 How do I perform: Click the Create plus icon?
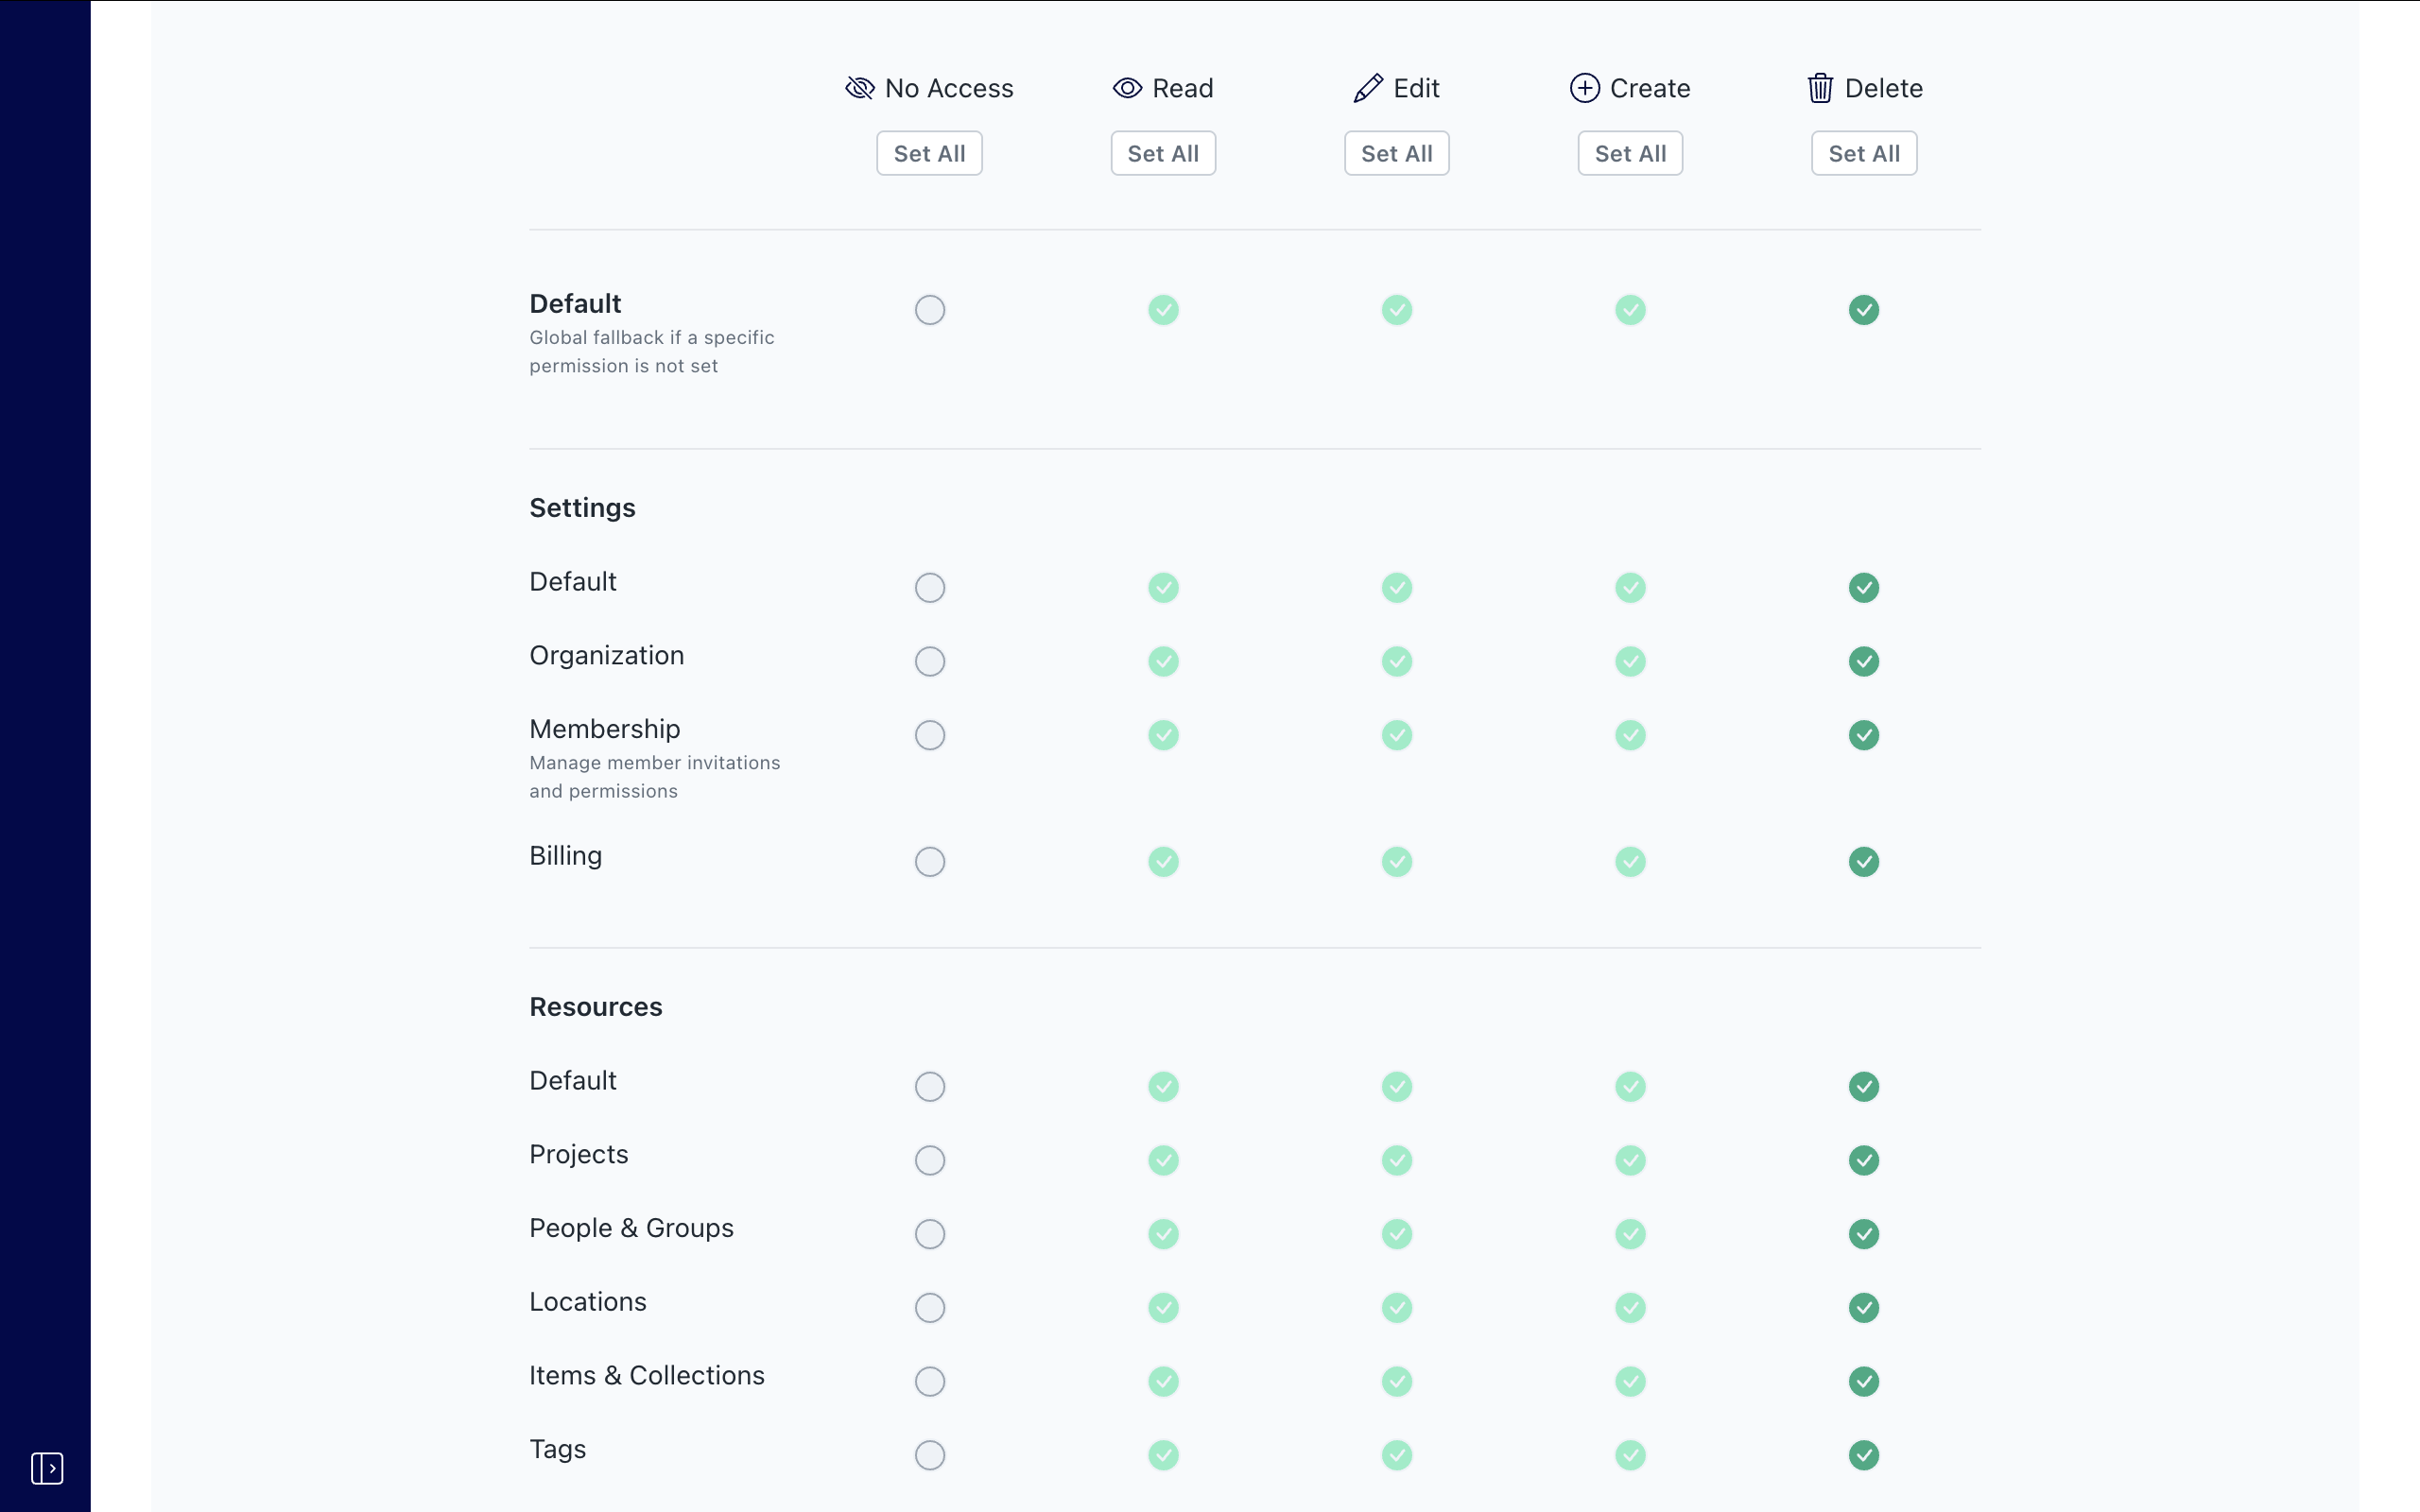tap(1584, 88)
